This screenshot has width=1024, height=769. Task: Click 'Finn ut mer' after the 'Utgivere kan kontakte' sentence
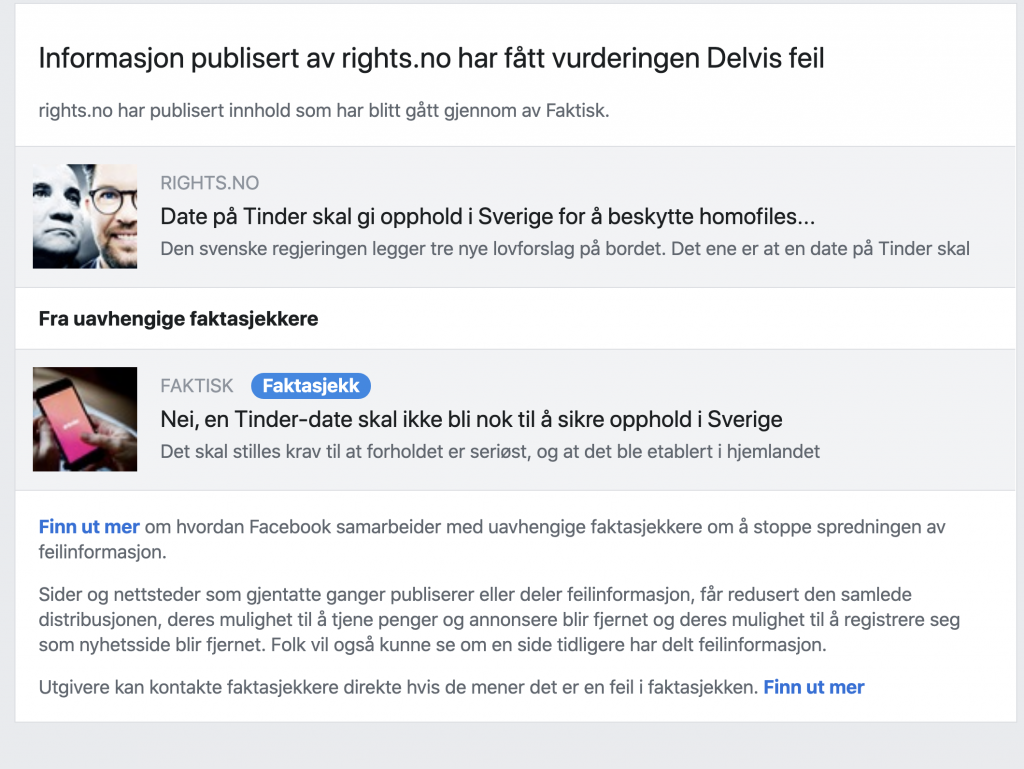click(x=813, y=687)
